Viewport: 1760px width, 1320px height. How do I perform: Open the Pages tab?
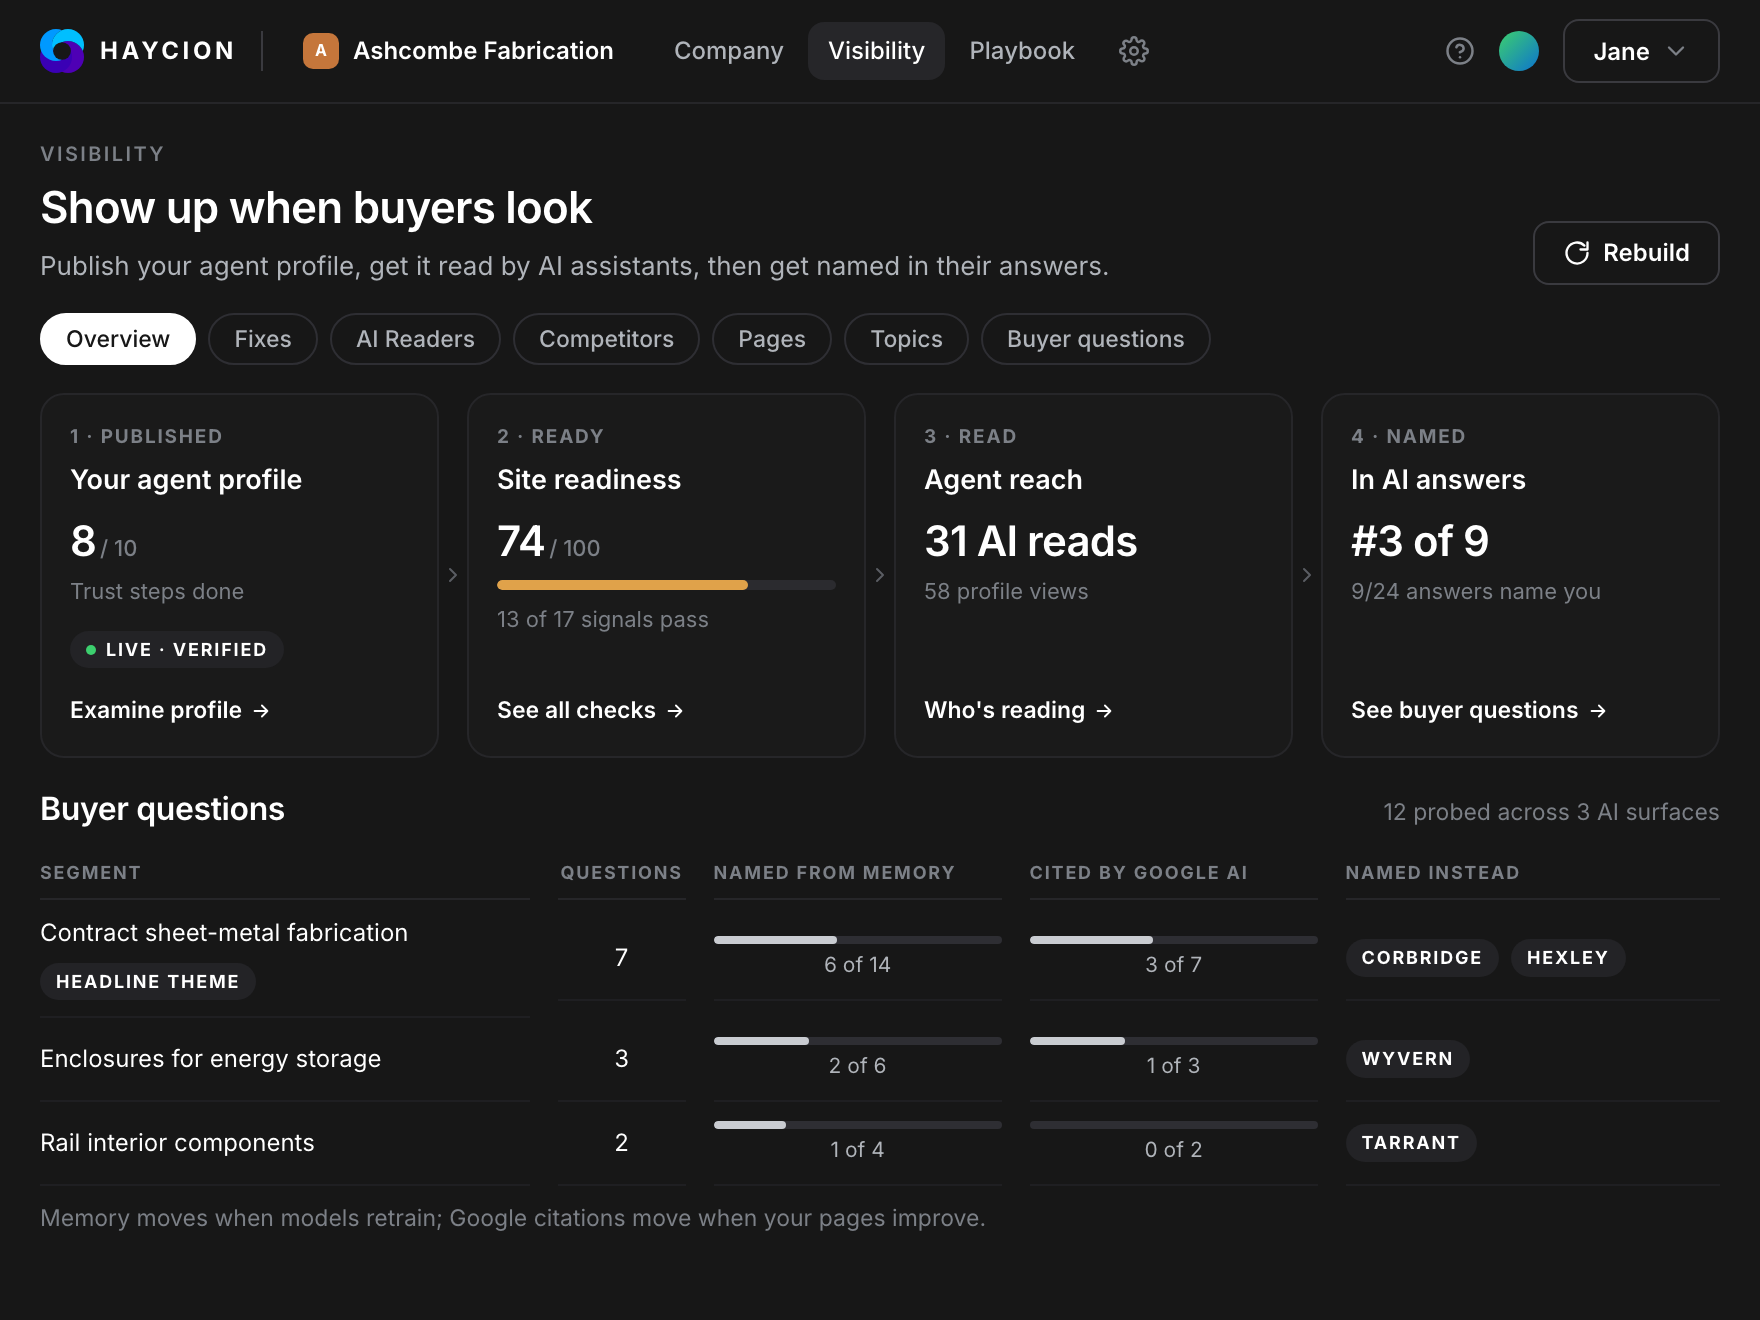pos(771,339)
